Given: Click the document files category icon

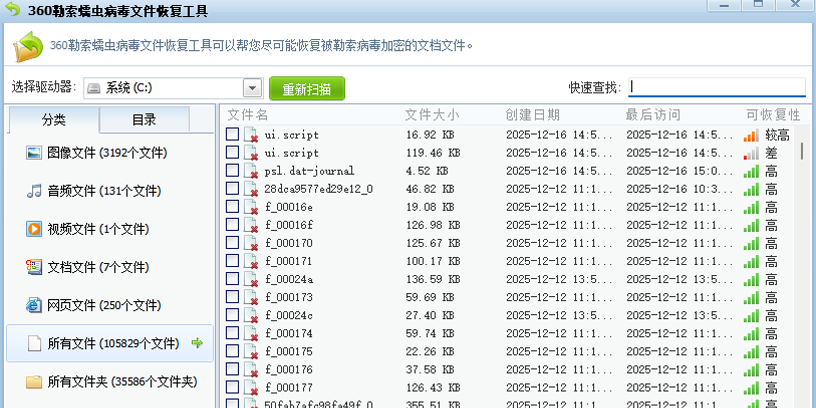Looking at the screenshot, I should (34, 267).
